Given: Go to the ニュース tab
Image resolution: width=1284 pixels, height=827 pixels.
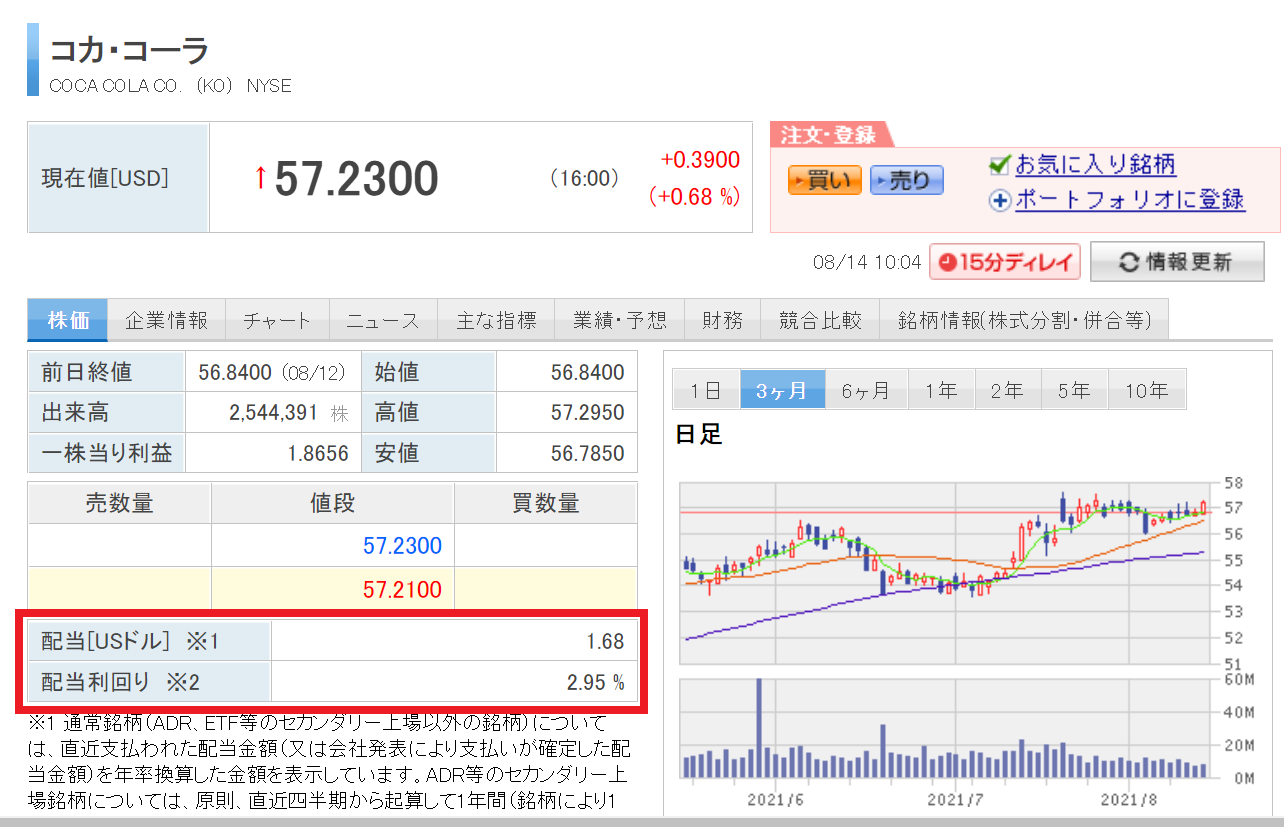Looking at the screenshot, I should [x=383, y=321].
